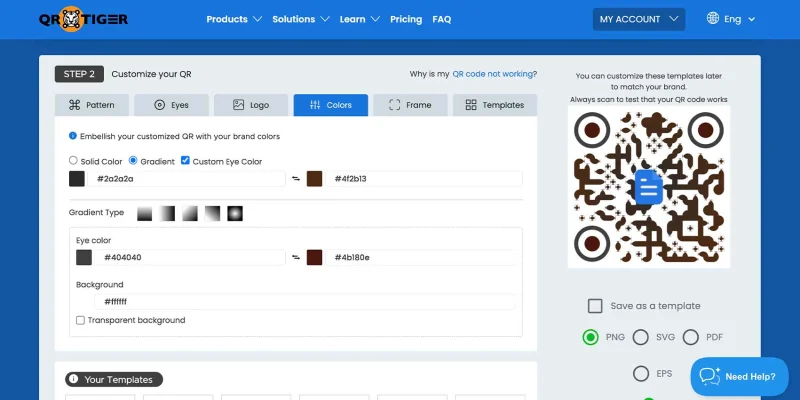Viewport: 800px width, 400px height.
Task: Click the QR code preview image
Action: (648, 187)
